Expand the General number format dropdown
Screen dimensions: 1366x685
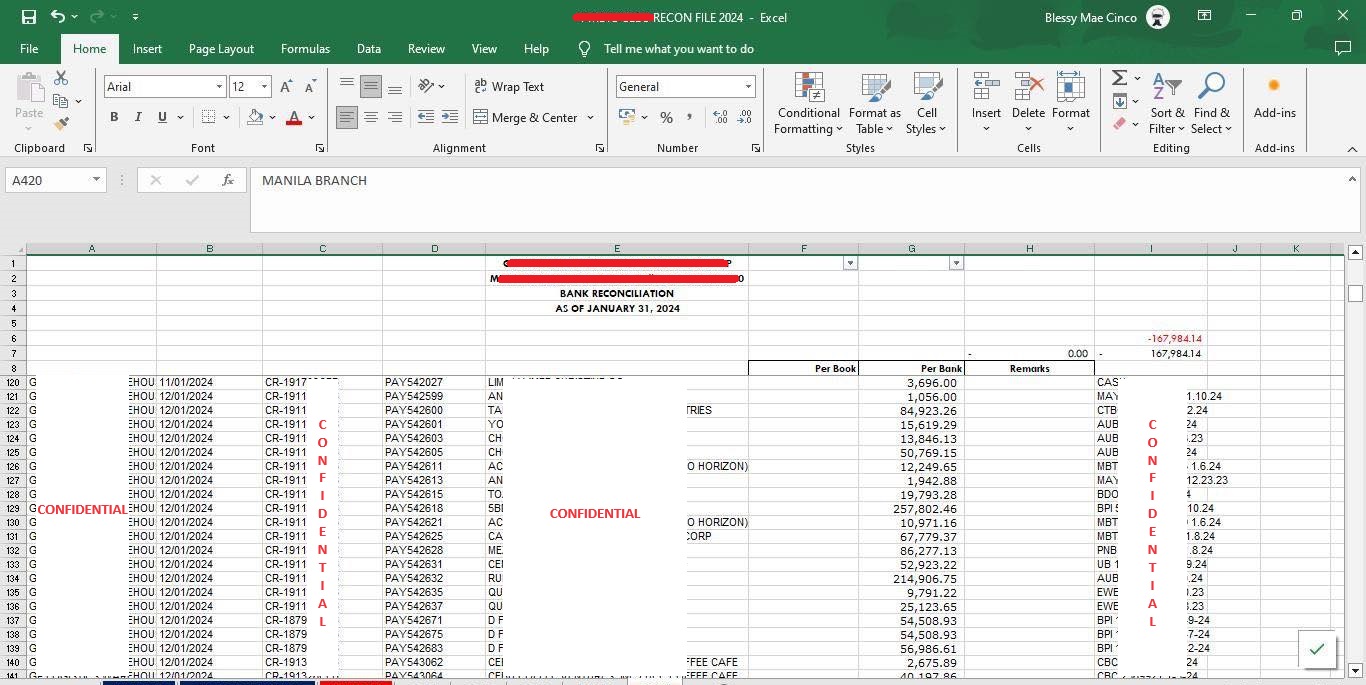[x=748, y=87]
